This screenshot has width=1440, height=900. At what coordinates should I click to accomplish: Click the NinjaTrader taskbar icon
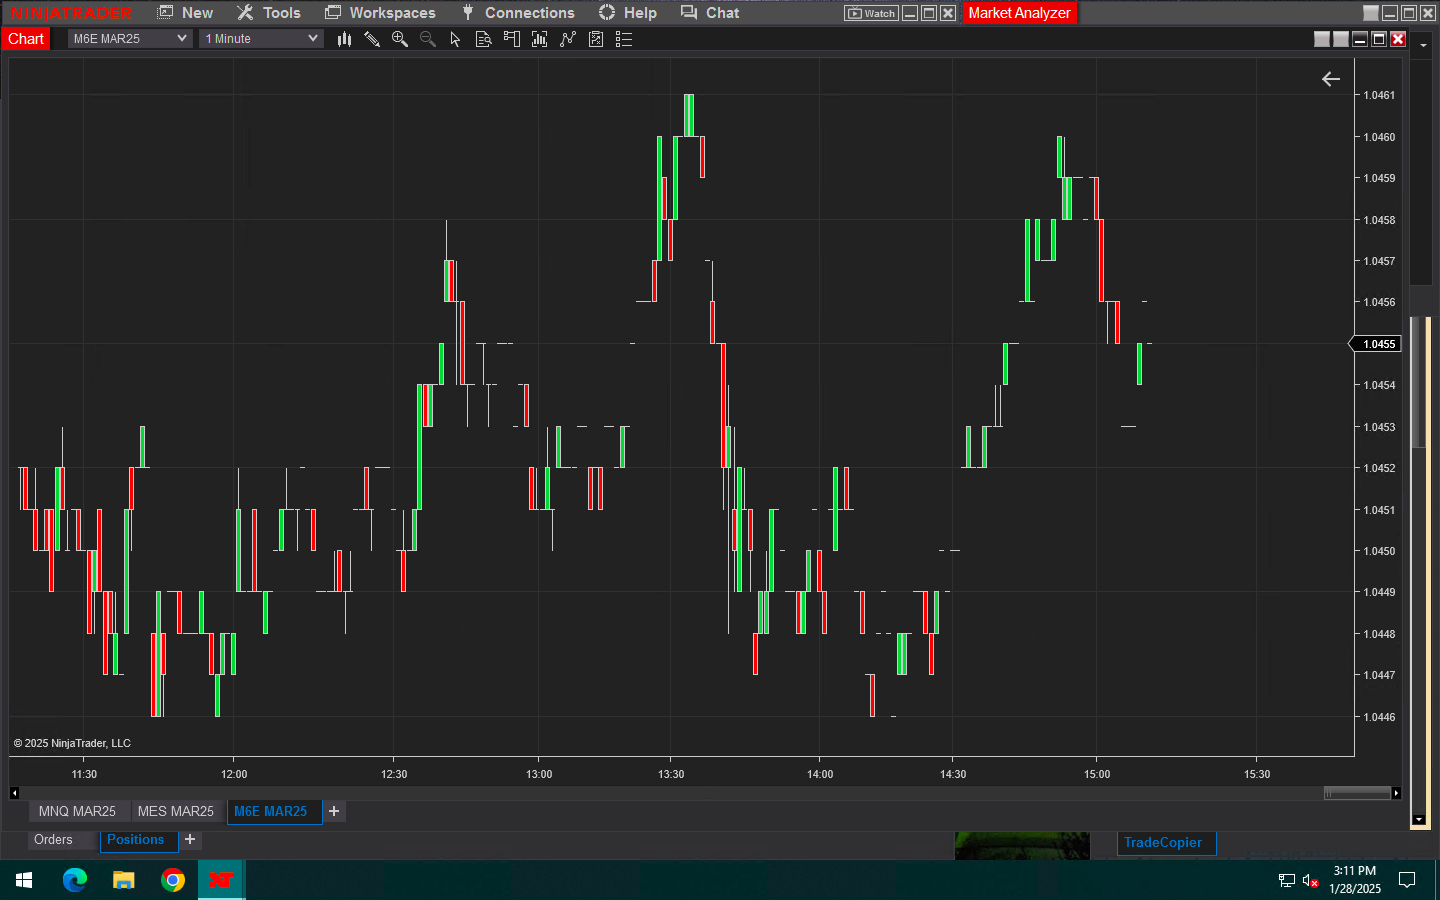(x=221, y=880)
